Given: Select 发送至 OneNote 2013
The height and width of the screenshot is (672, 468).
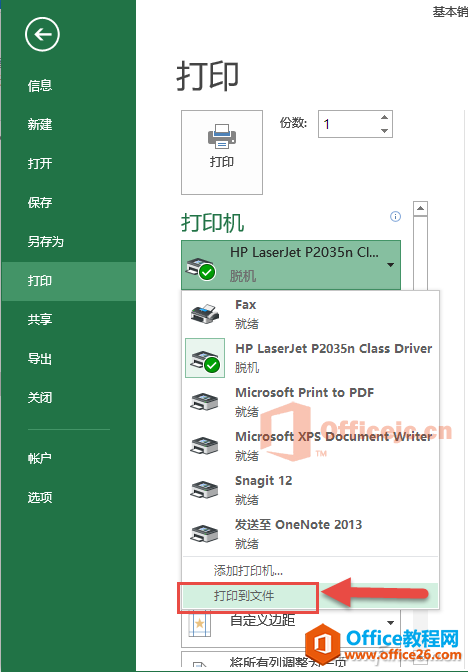Looking at the screenshot, I should [310, 534].
